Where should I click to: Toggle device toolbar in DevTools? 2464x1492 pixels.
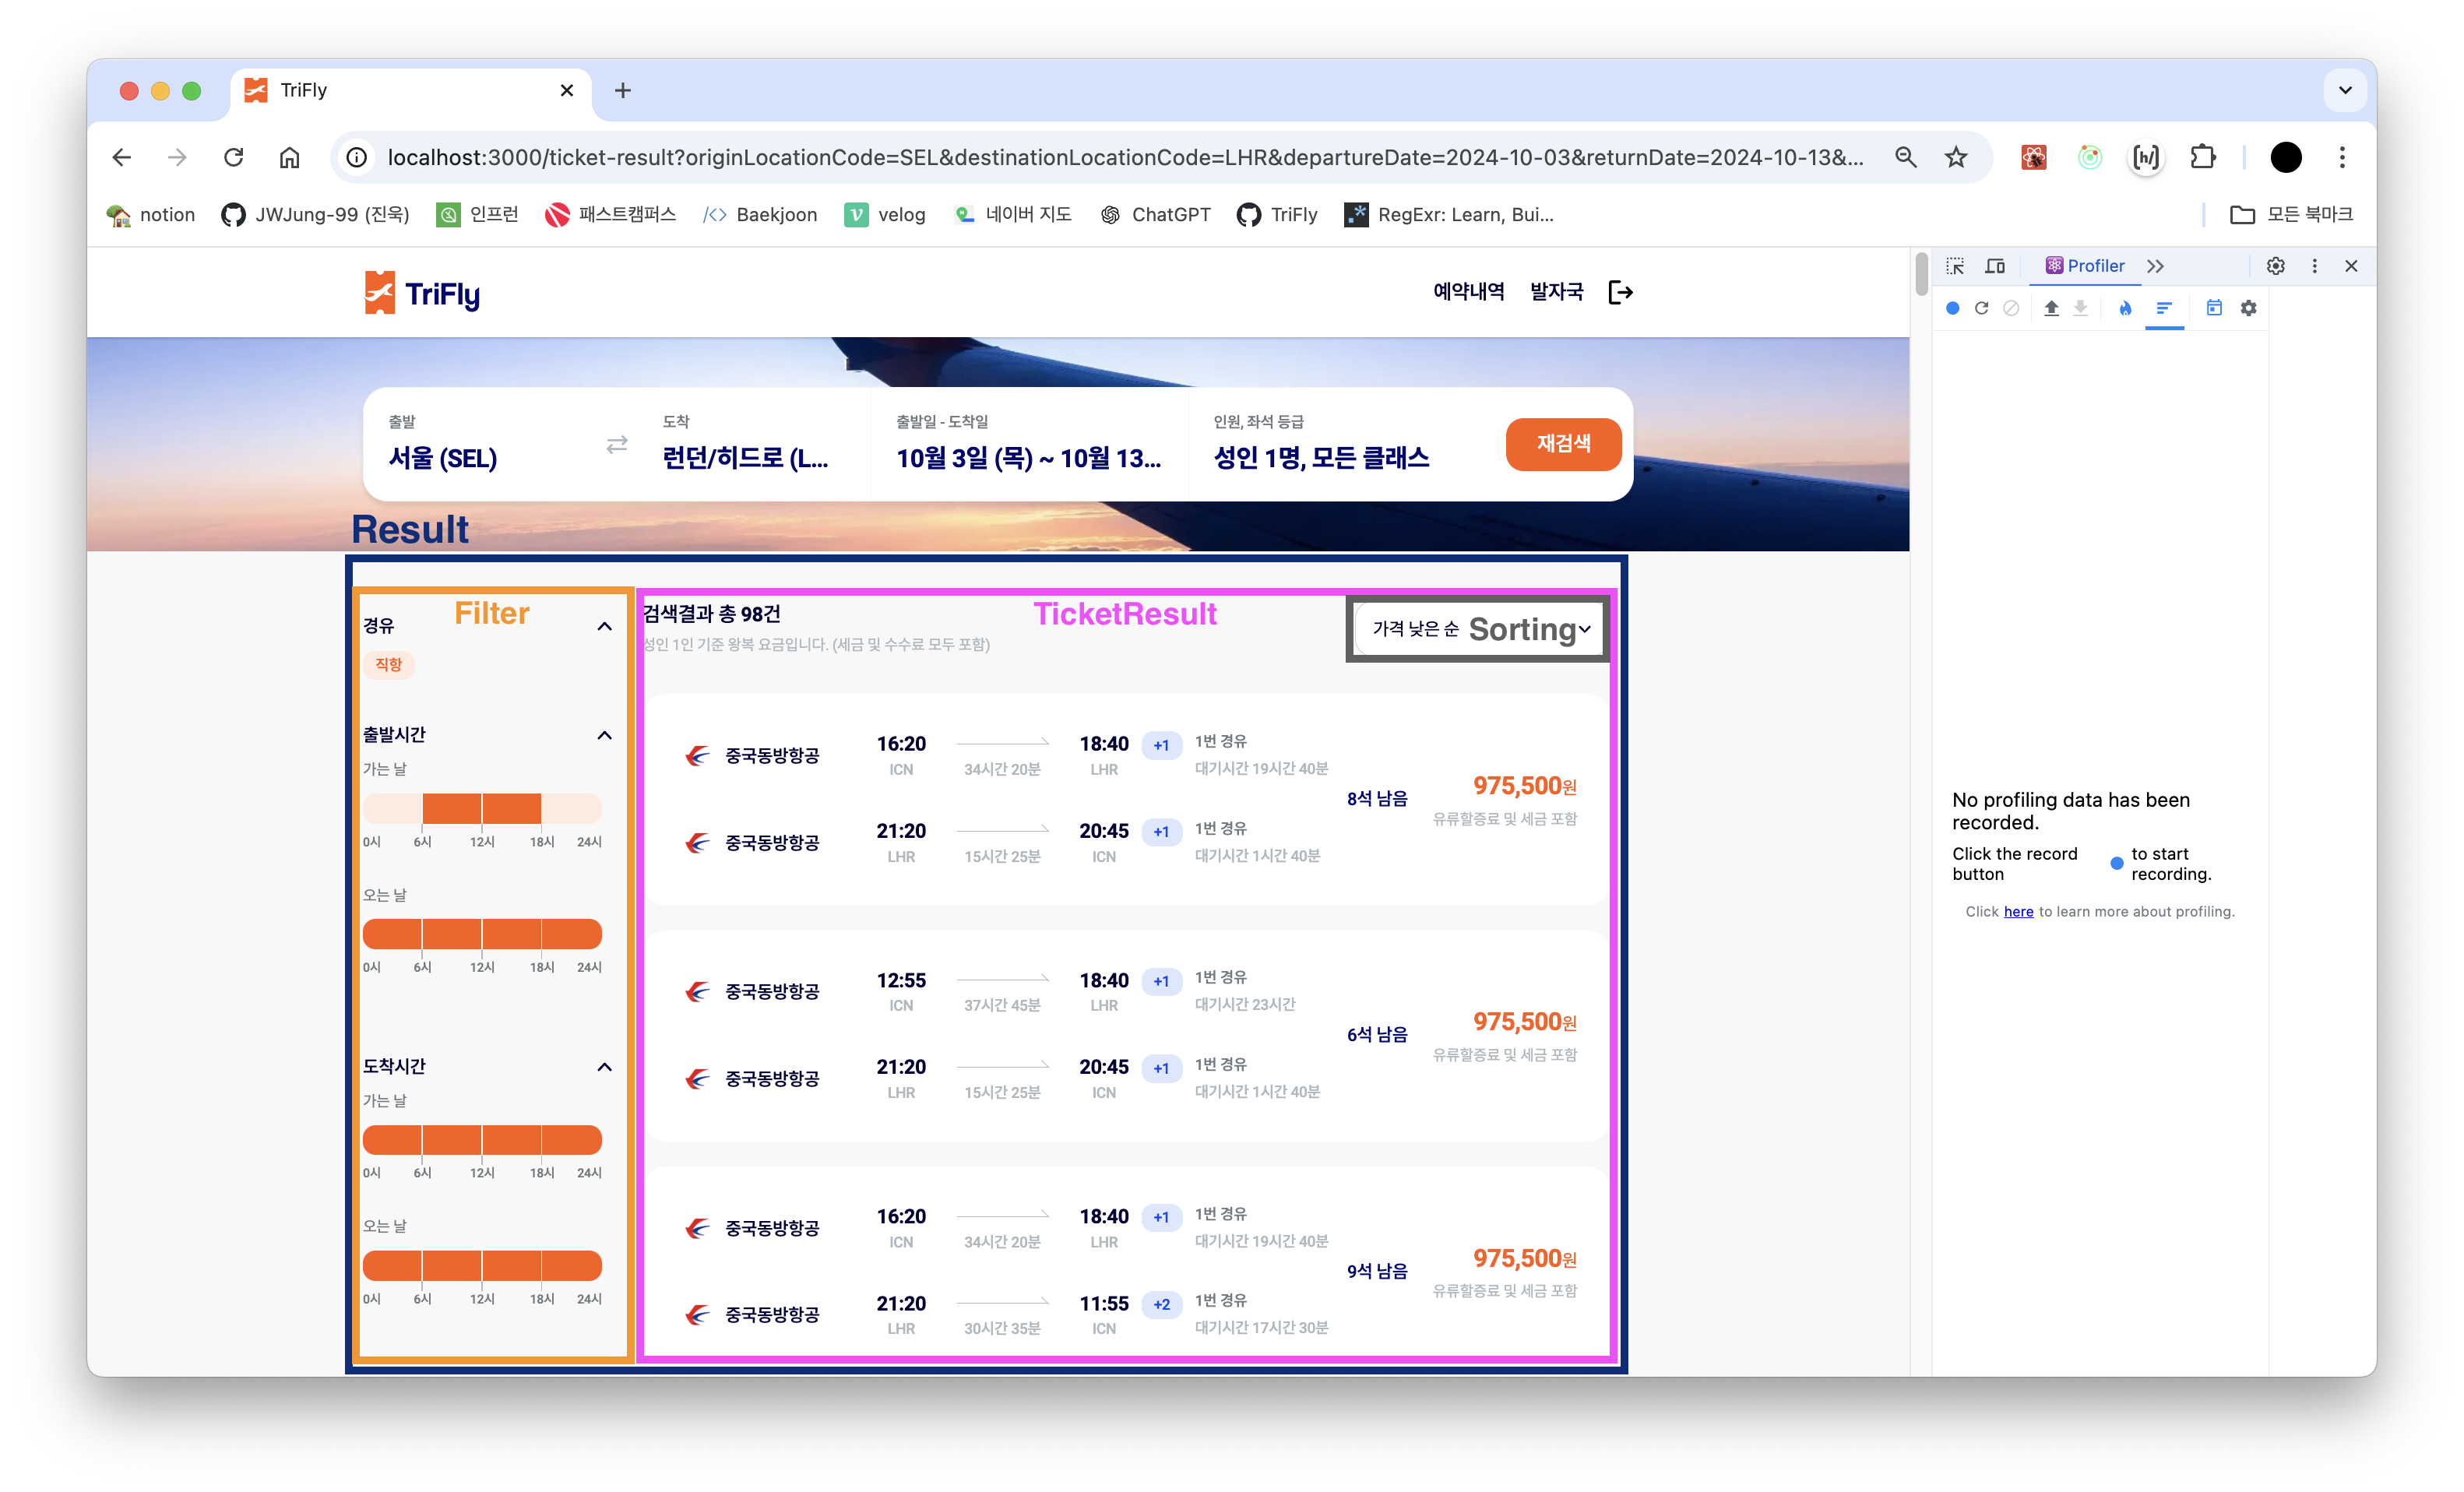click(1995, 266)
